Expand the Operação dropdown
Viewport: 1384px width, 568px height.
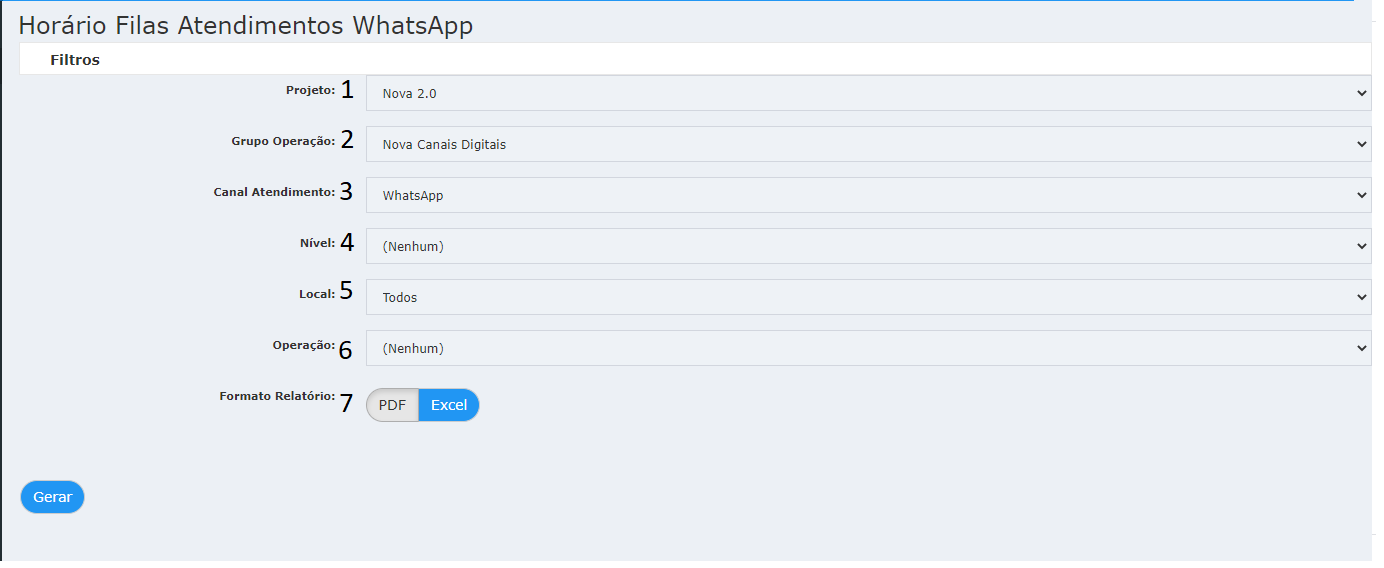pyautogui.click(x=868, y=348)
